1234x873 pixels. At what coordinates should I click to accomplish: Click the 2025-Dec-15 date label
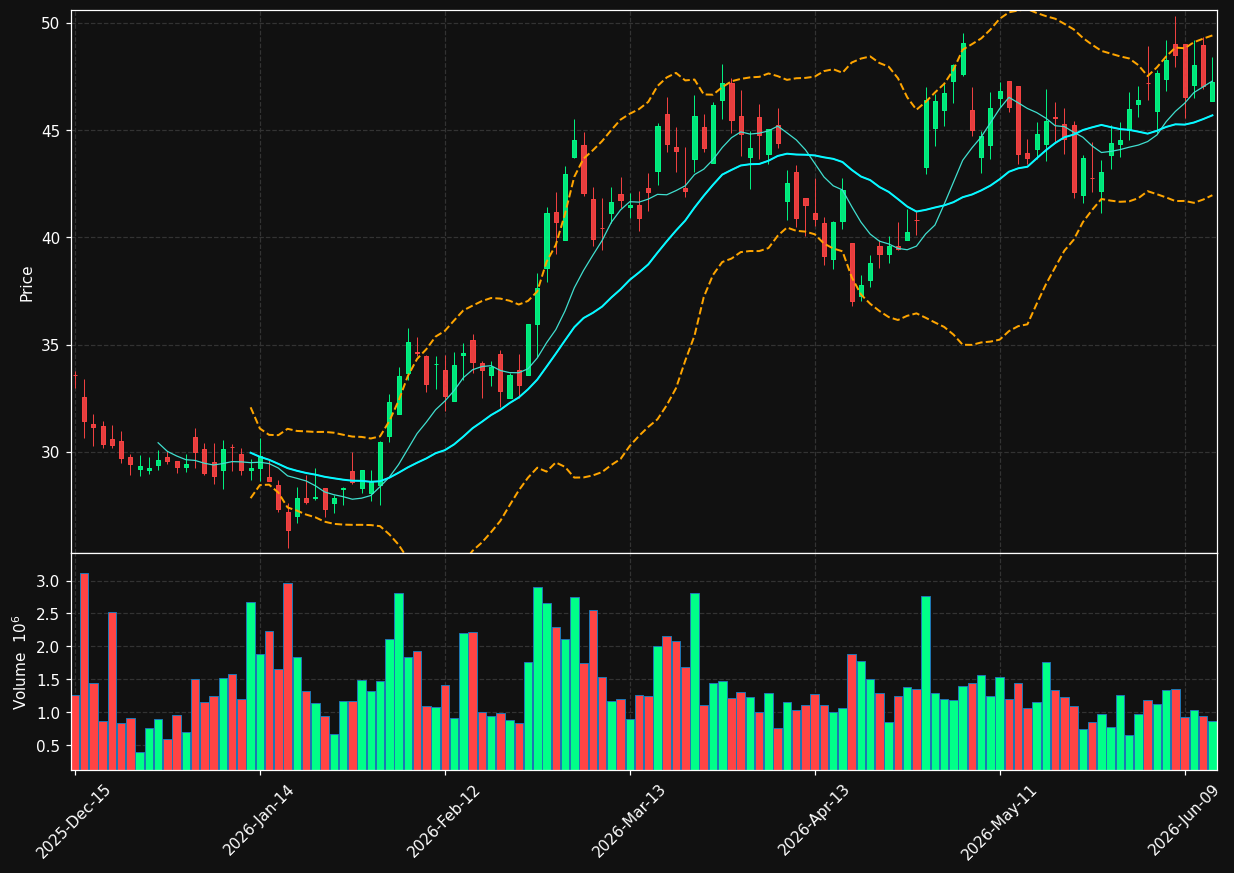[73, 822]
